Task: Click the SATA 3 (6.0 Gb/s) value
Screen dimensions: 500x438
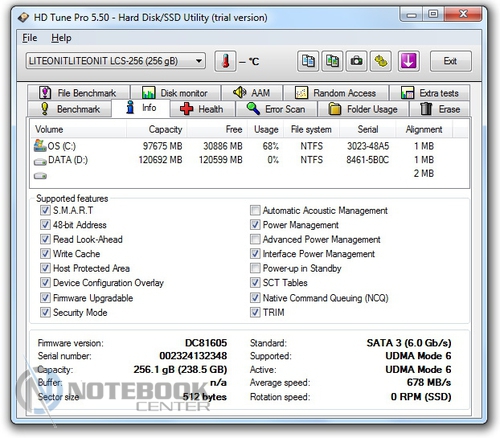Action: coord(409,343)
